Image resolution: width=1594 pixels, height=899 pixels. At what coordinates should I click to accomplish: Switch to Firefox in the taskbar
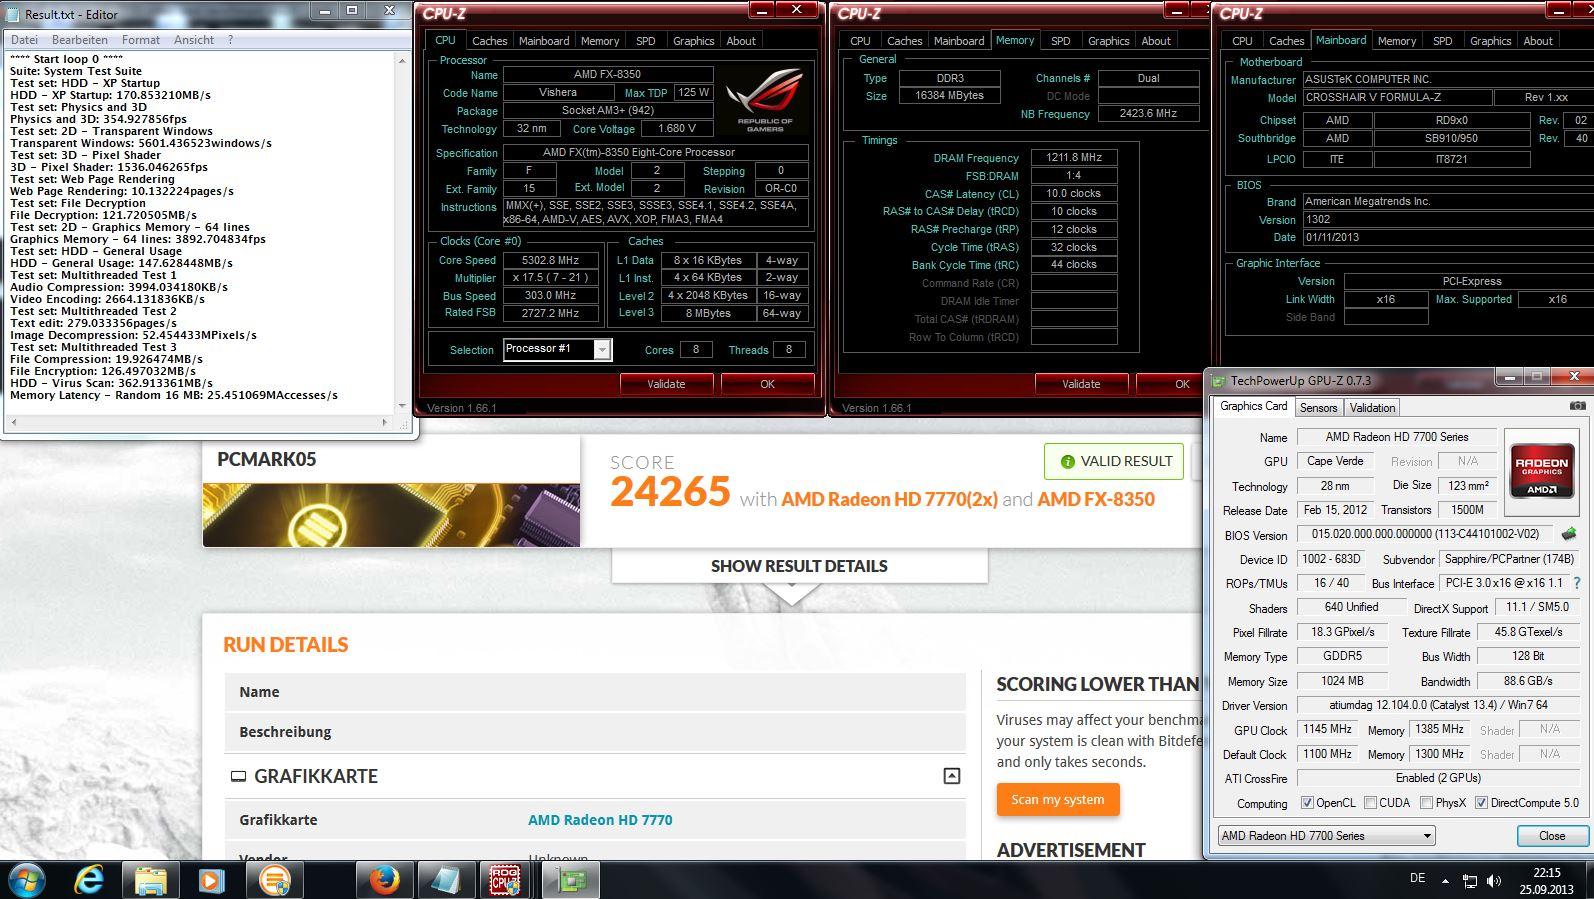pos(384,880)
